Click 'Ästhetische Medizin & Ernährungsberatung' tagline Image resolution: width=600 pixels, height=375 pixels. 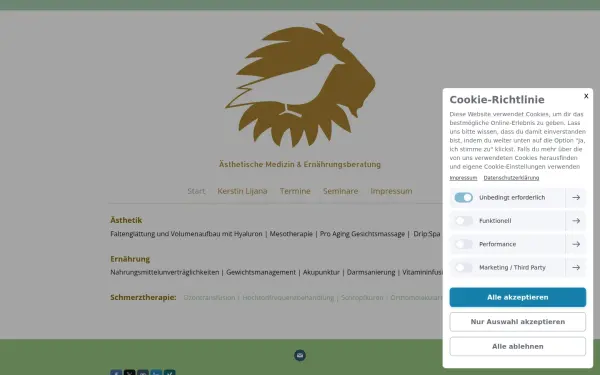[300, 164]
